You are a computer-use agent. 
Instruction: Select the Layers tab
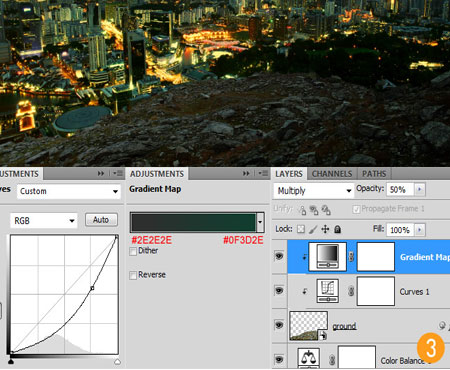coord(289,174)
